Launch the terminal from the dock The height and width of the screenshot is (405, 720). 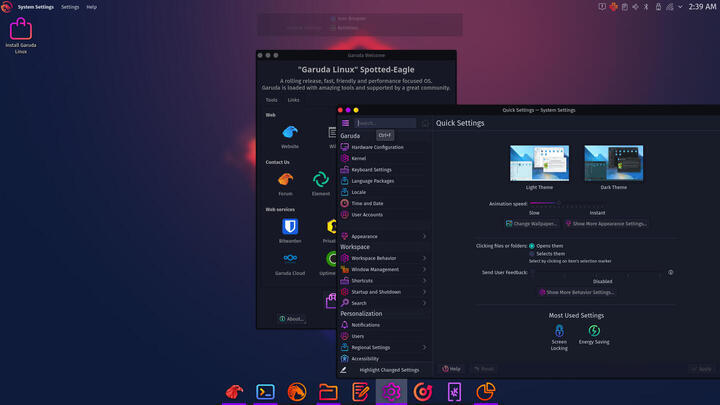265,392
